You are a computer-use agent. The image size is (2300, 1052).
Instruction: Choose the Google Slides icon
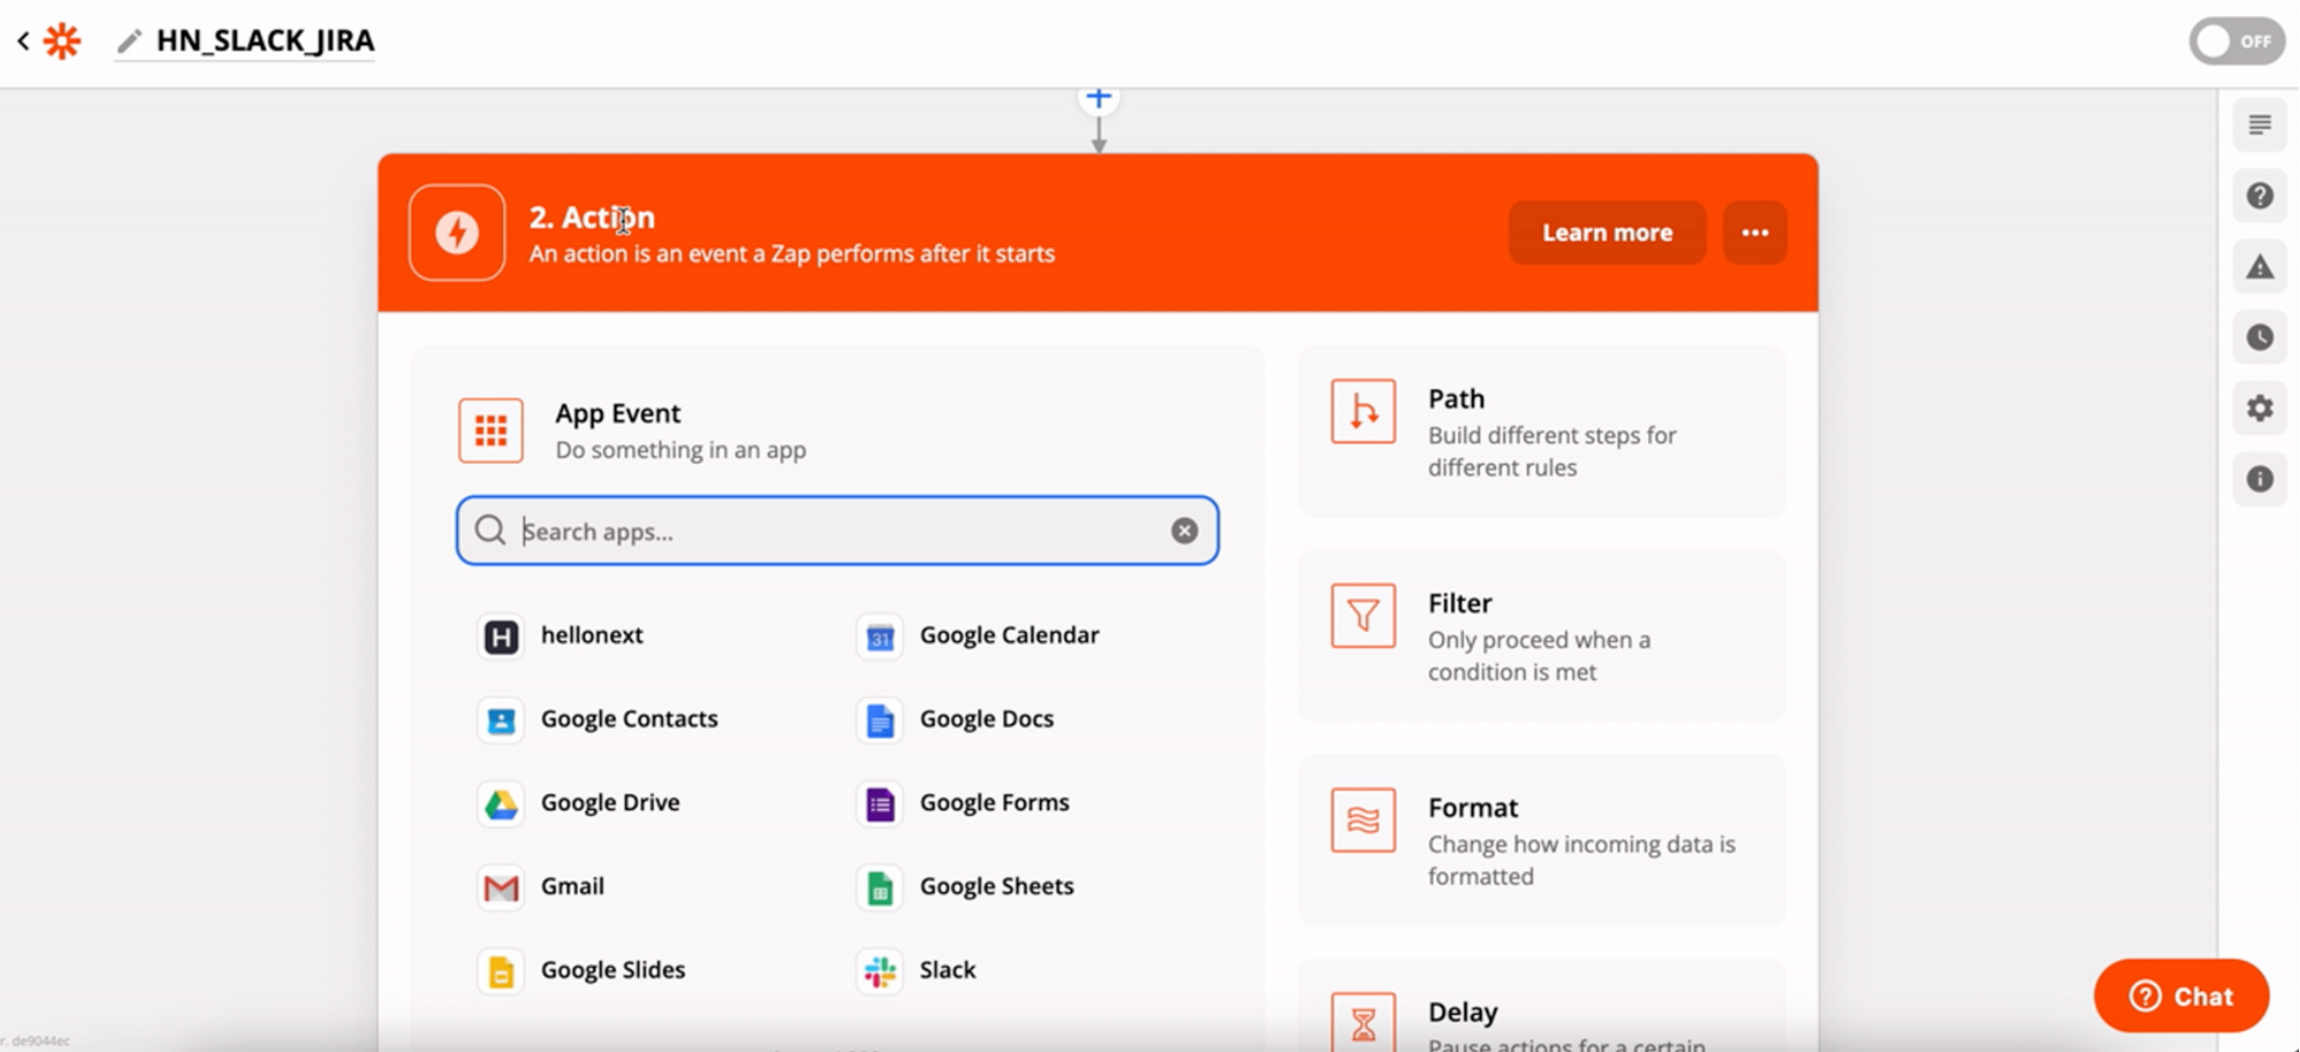[501, 972]
